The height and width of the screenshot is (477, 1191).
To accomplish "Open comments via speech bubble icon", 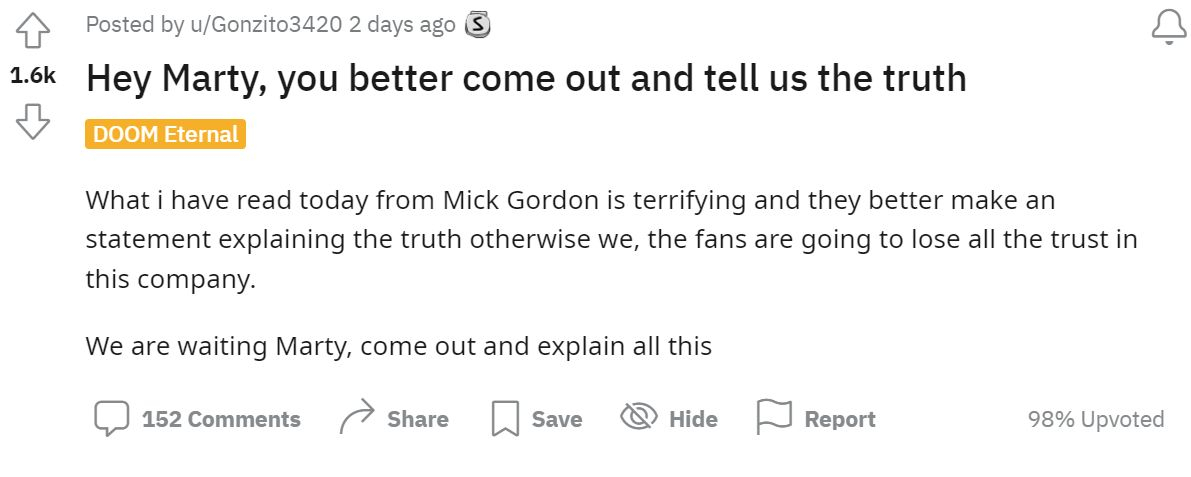I will pyautogui.click(x=112, y=418).
